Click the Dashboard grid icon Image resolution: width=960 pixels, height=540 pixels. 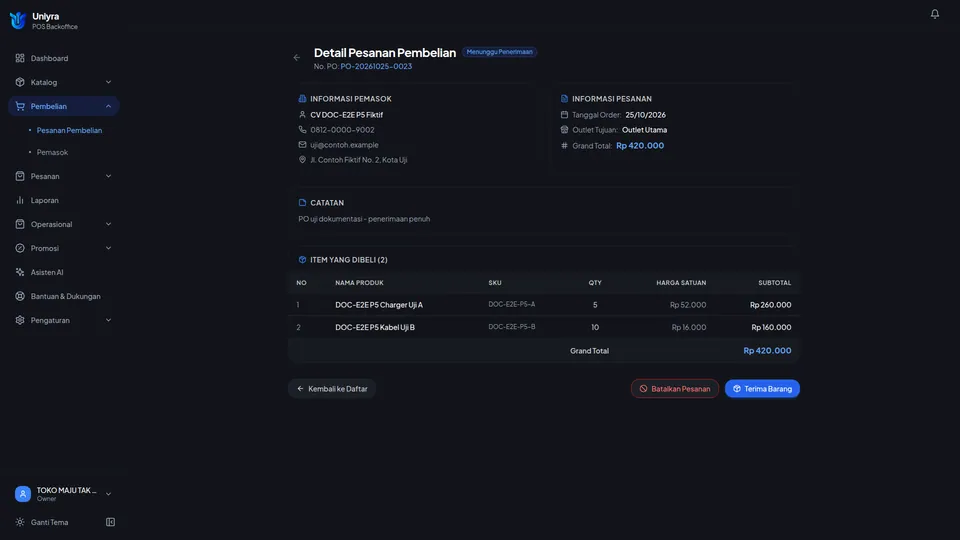click(20, 58)
